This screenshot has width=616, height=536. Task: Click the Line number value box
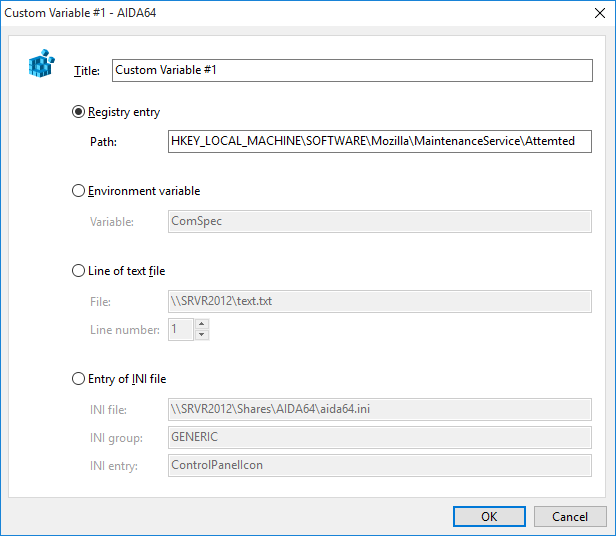pyautogui.click(x=181, y=329)
